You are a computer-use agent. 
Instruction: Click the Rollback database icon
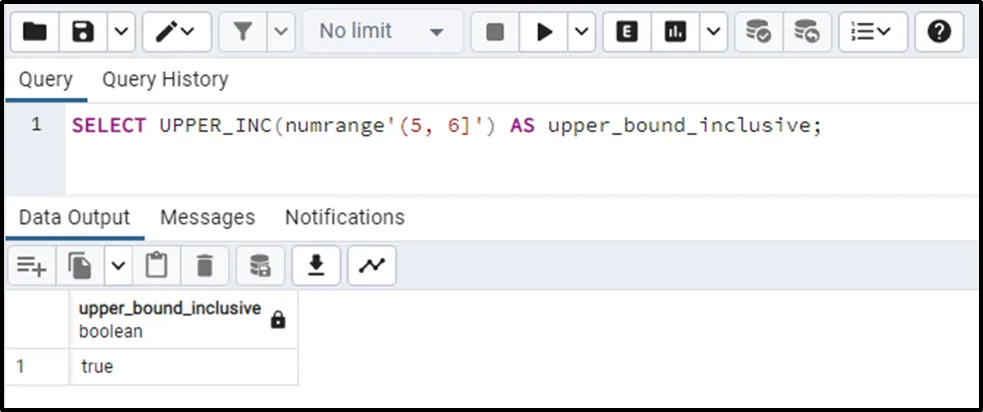coord(807,32)
